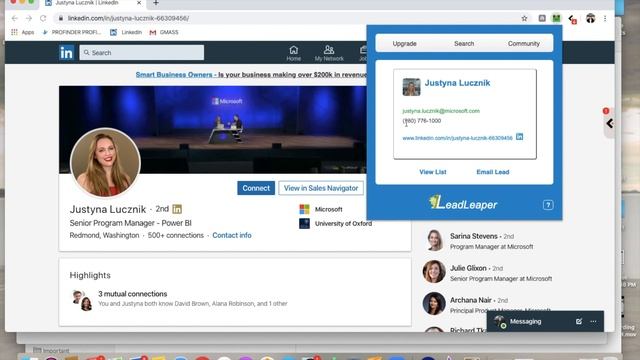This screenshot has width=640, height=360.
Task: Click the LinkedIn logo home icon
Action: pyautogui.click(x=66, y=53)
